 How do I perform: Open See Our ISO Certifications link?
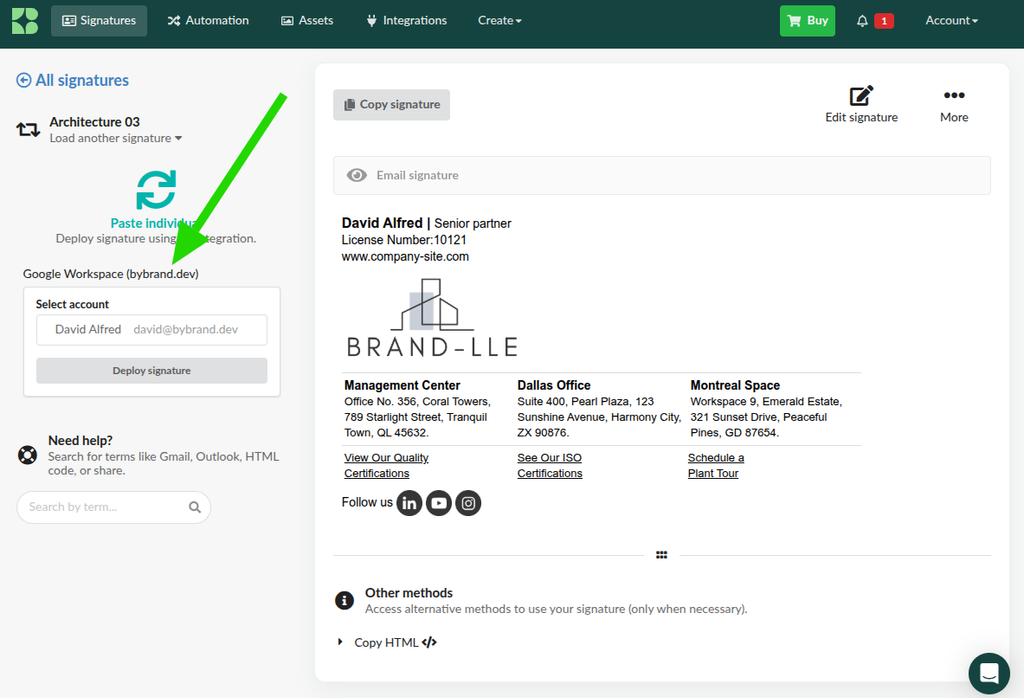click(550, 466)
